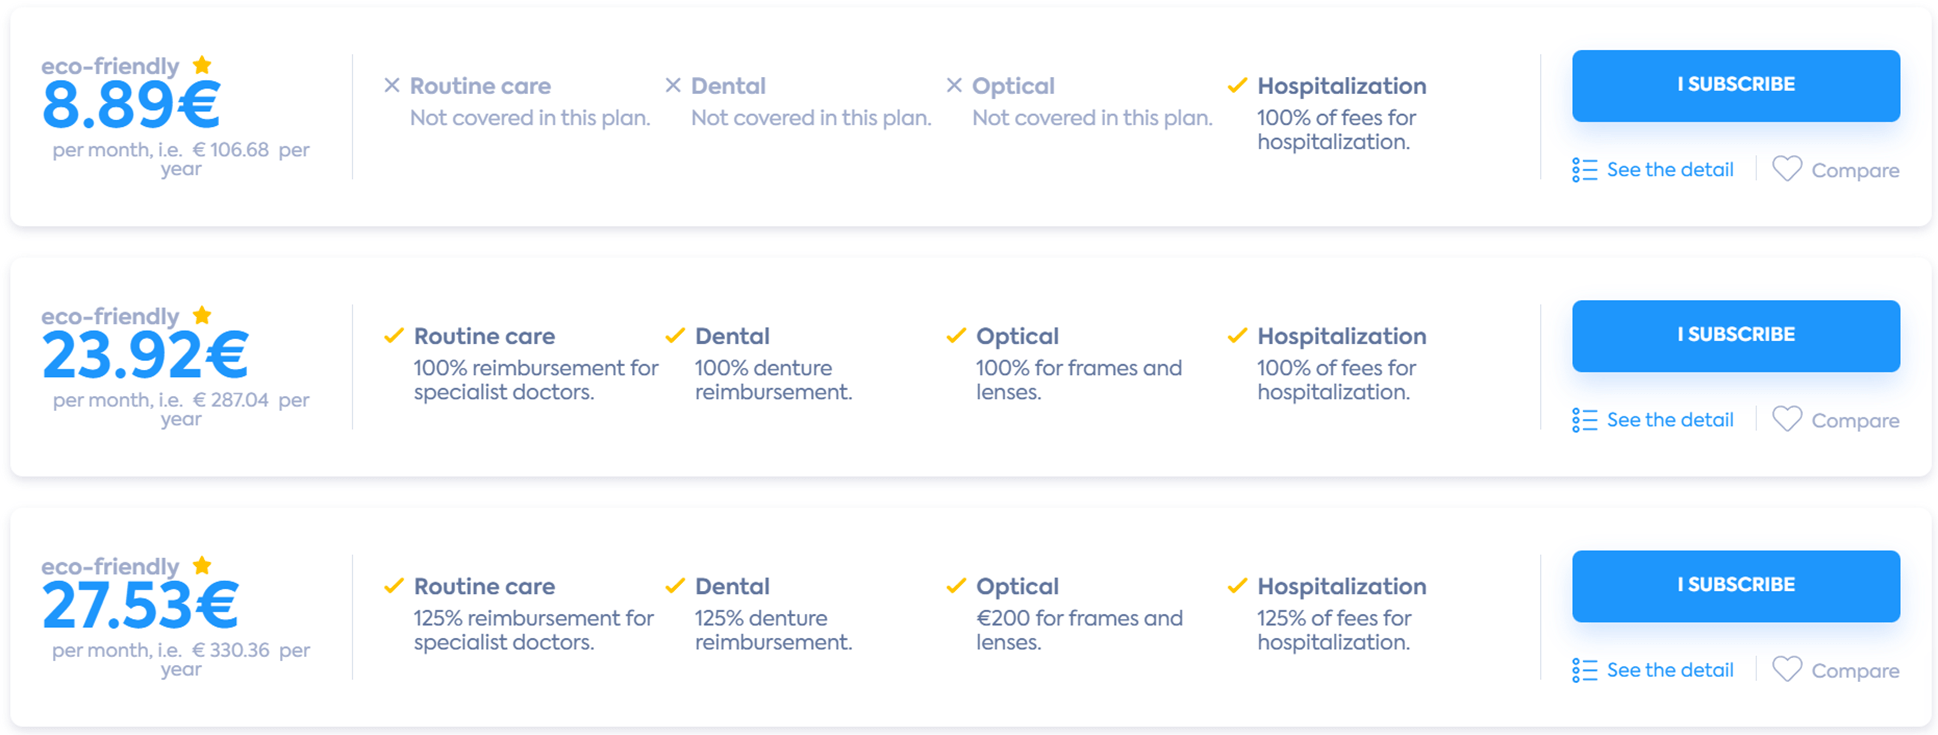Click the star icon on the 23.92€ plan
The height and width of the screenshot is (735, 1938).
(202, 315)
